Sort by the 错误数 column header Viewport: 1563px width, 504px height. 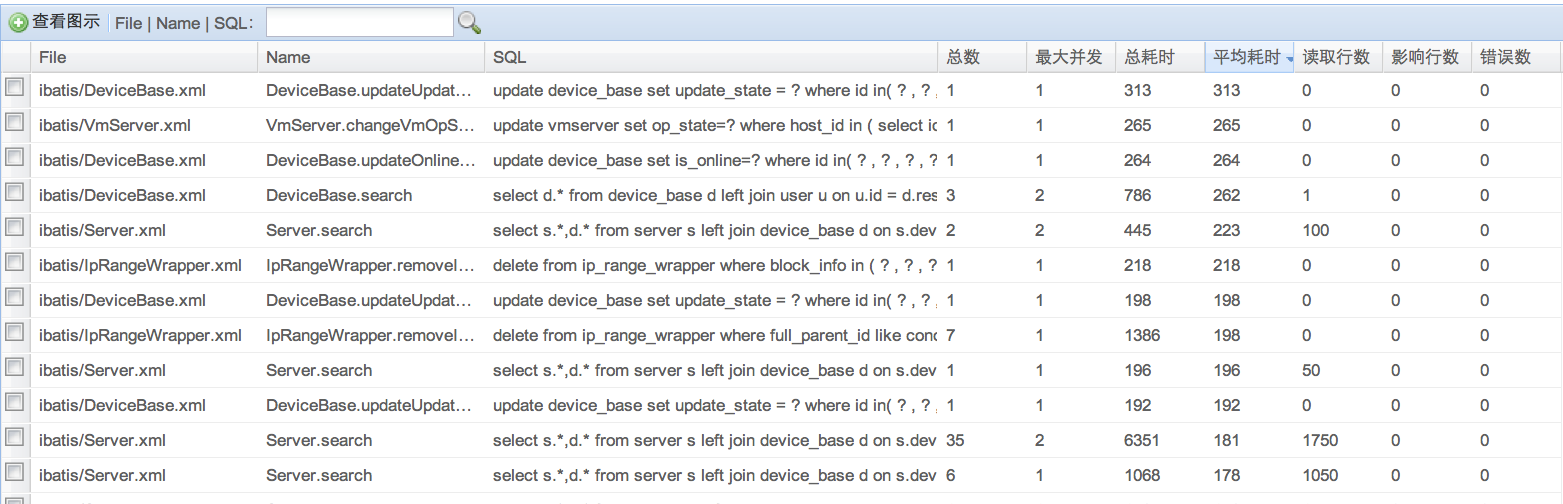[x=1506, y=57]
